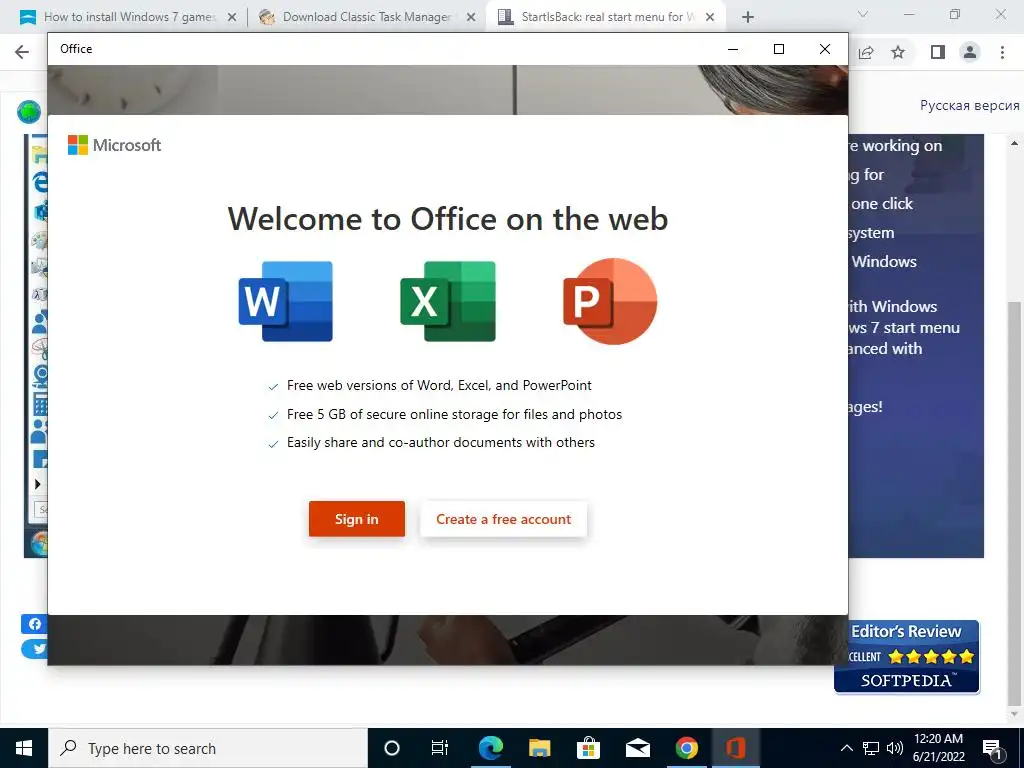Click the Microsoft logo in the Office window
1024x768 pixels.
click(x=114, y=145)
